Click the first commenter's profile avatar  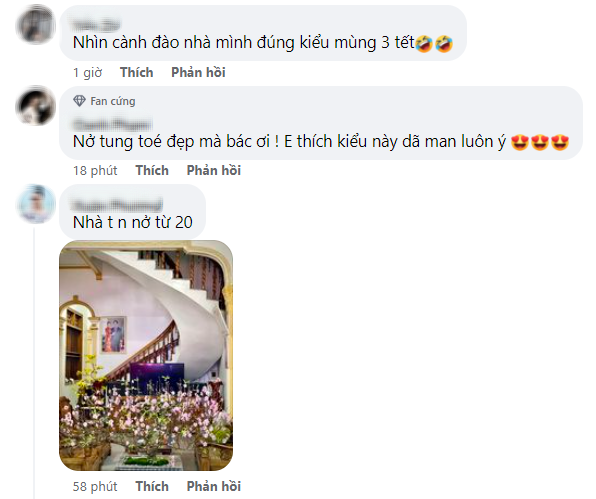[x=36, y=25]
